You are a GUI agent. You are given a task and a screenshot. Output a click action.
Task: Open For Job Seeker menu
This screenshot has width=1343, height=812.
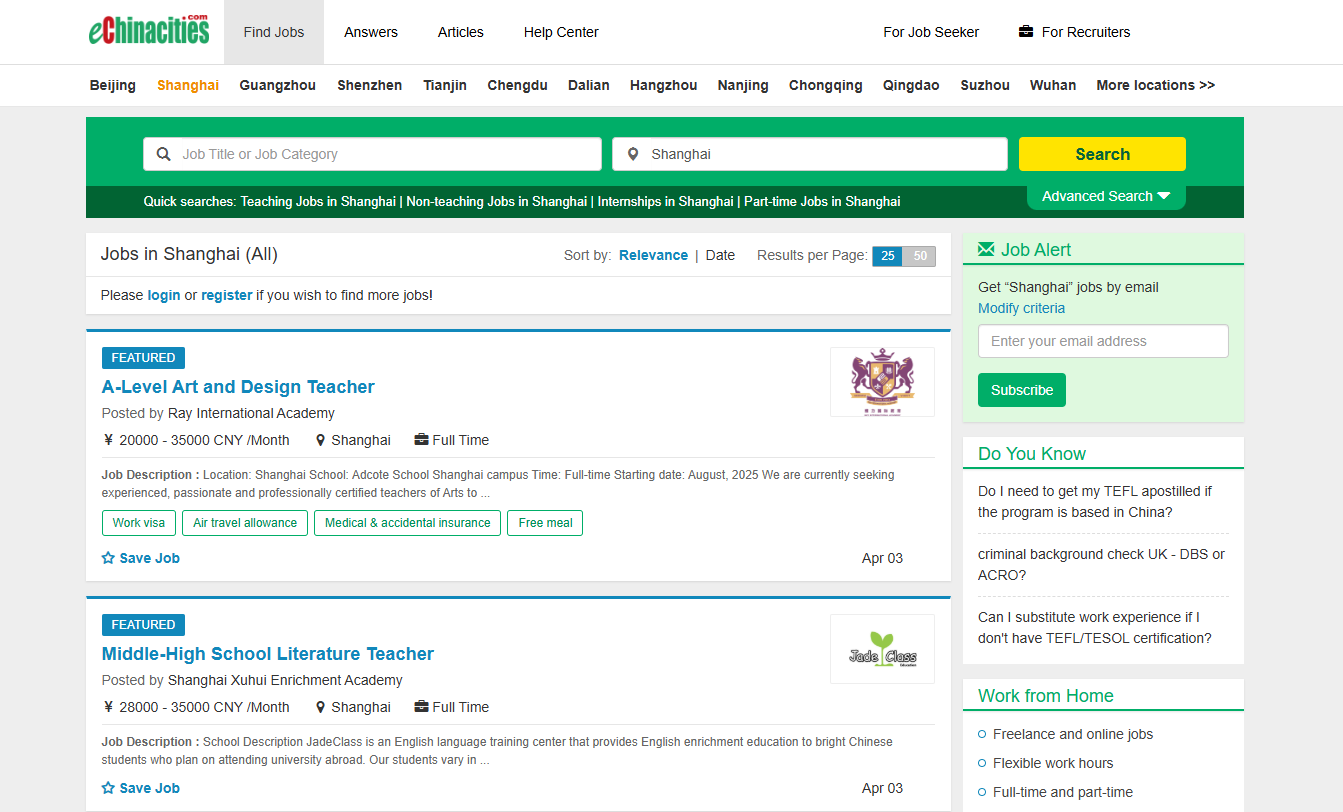931,32
